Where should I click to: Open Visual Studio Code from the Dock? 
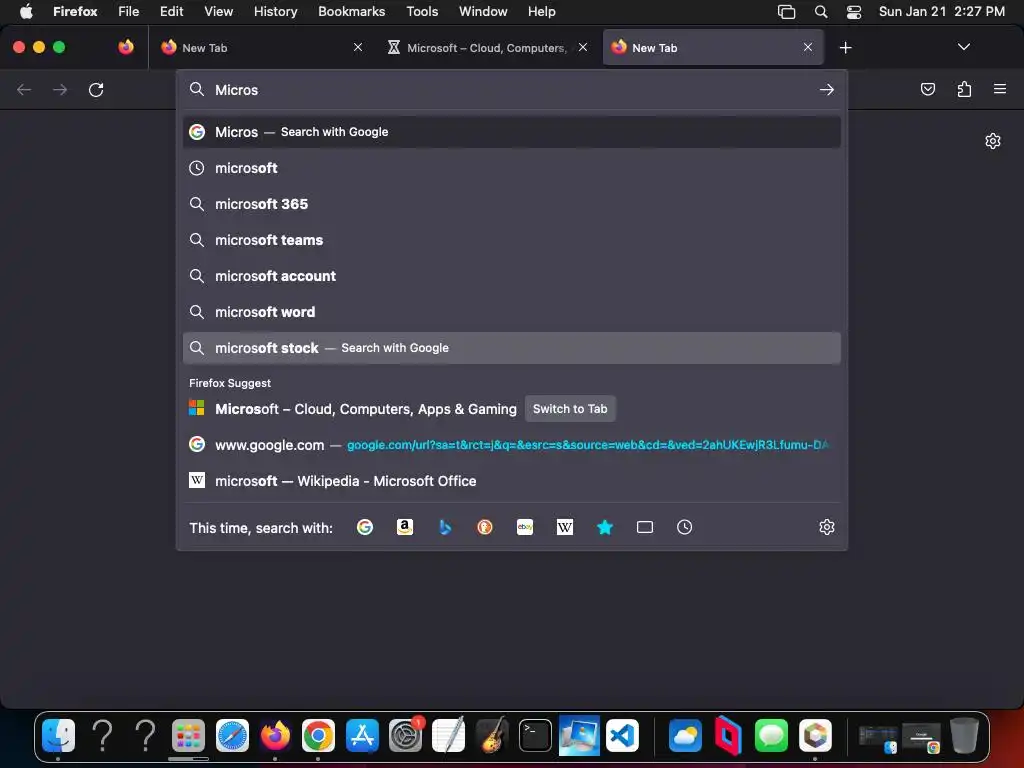(622, 736)
